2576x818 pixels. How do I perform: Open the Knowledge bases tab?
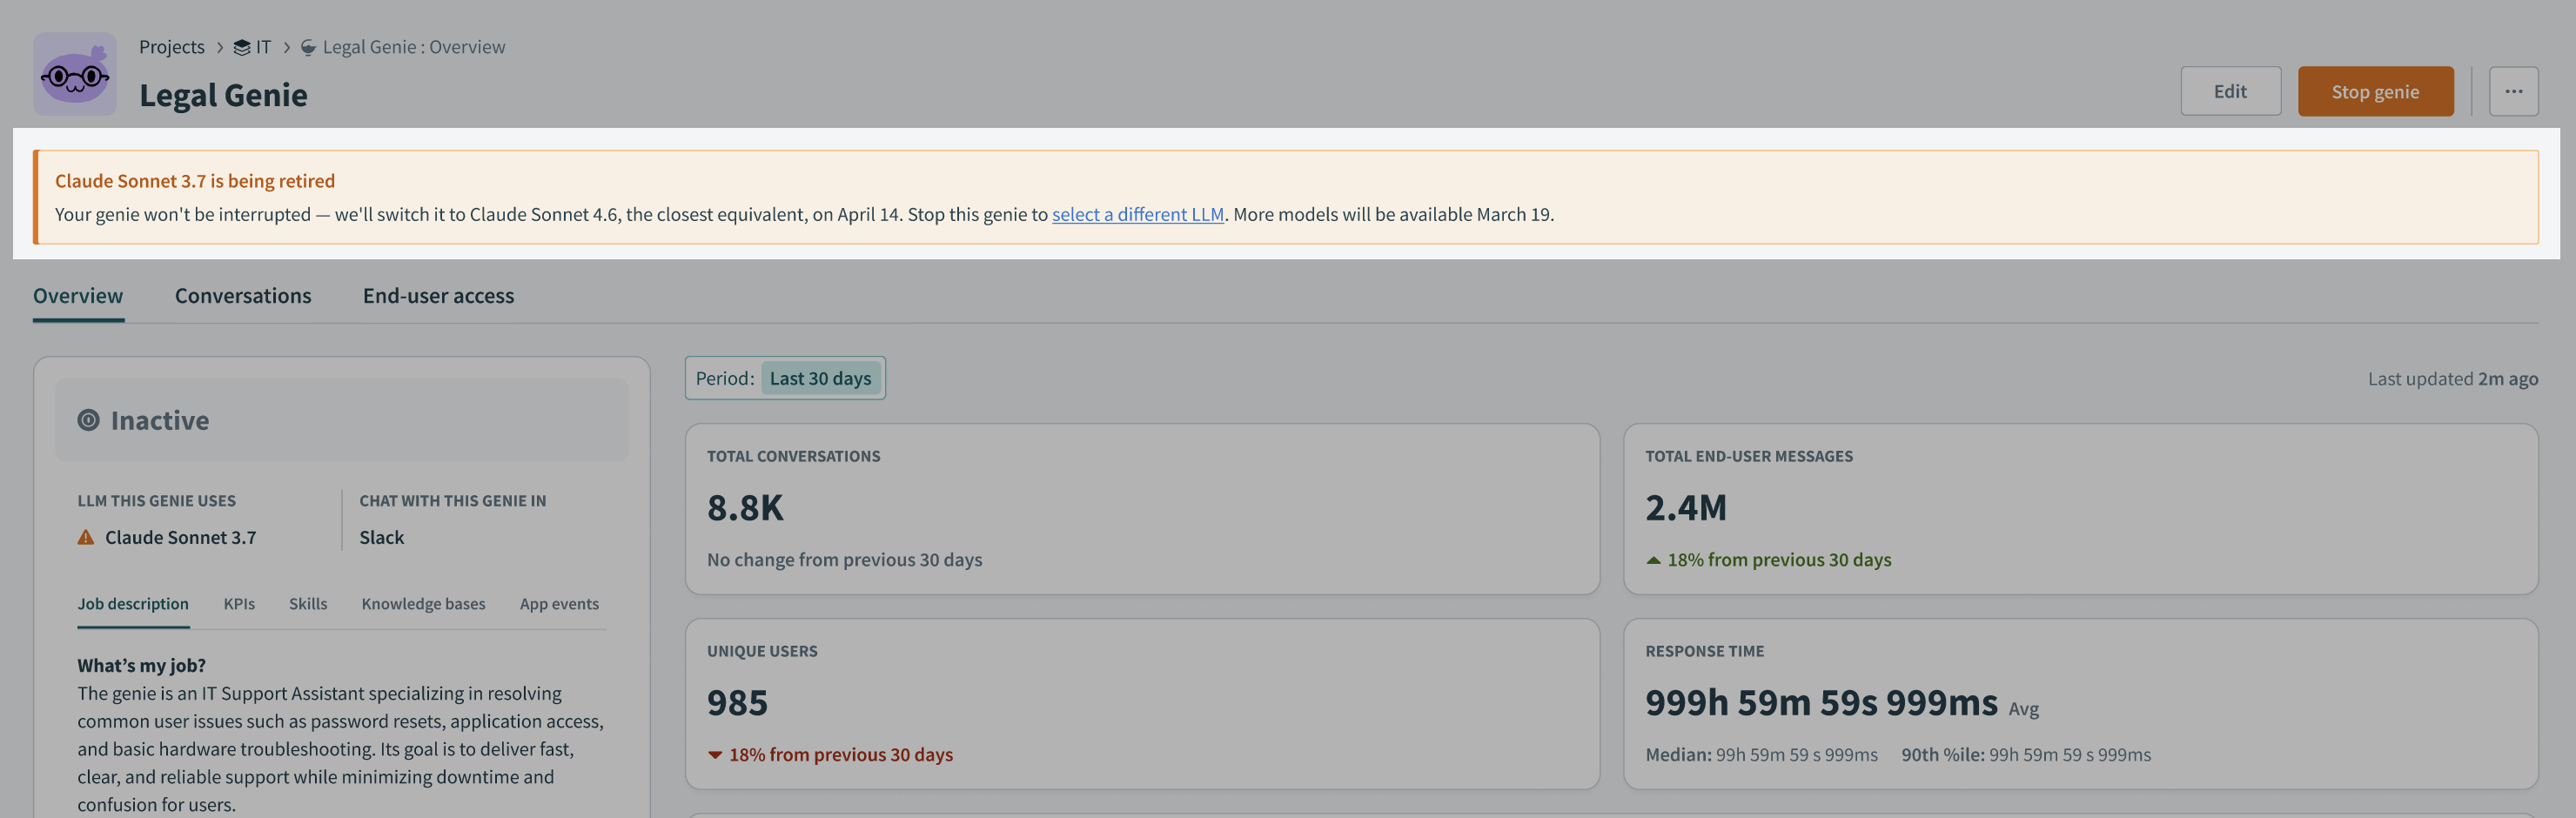click(x=423, y=604)
